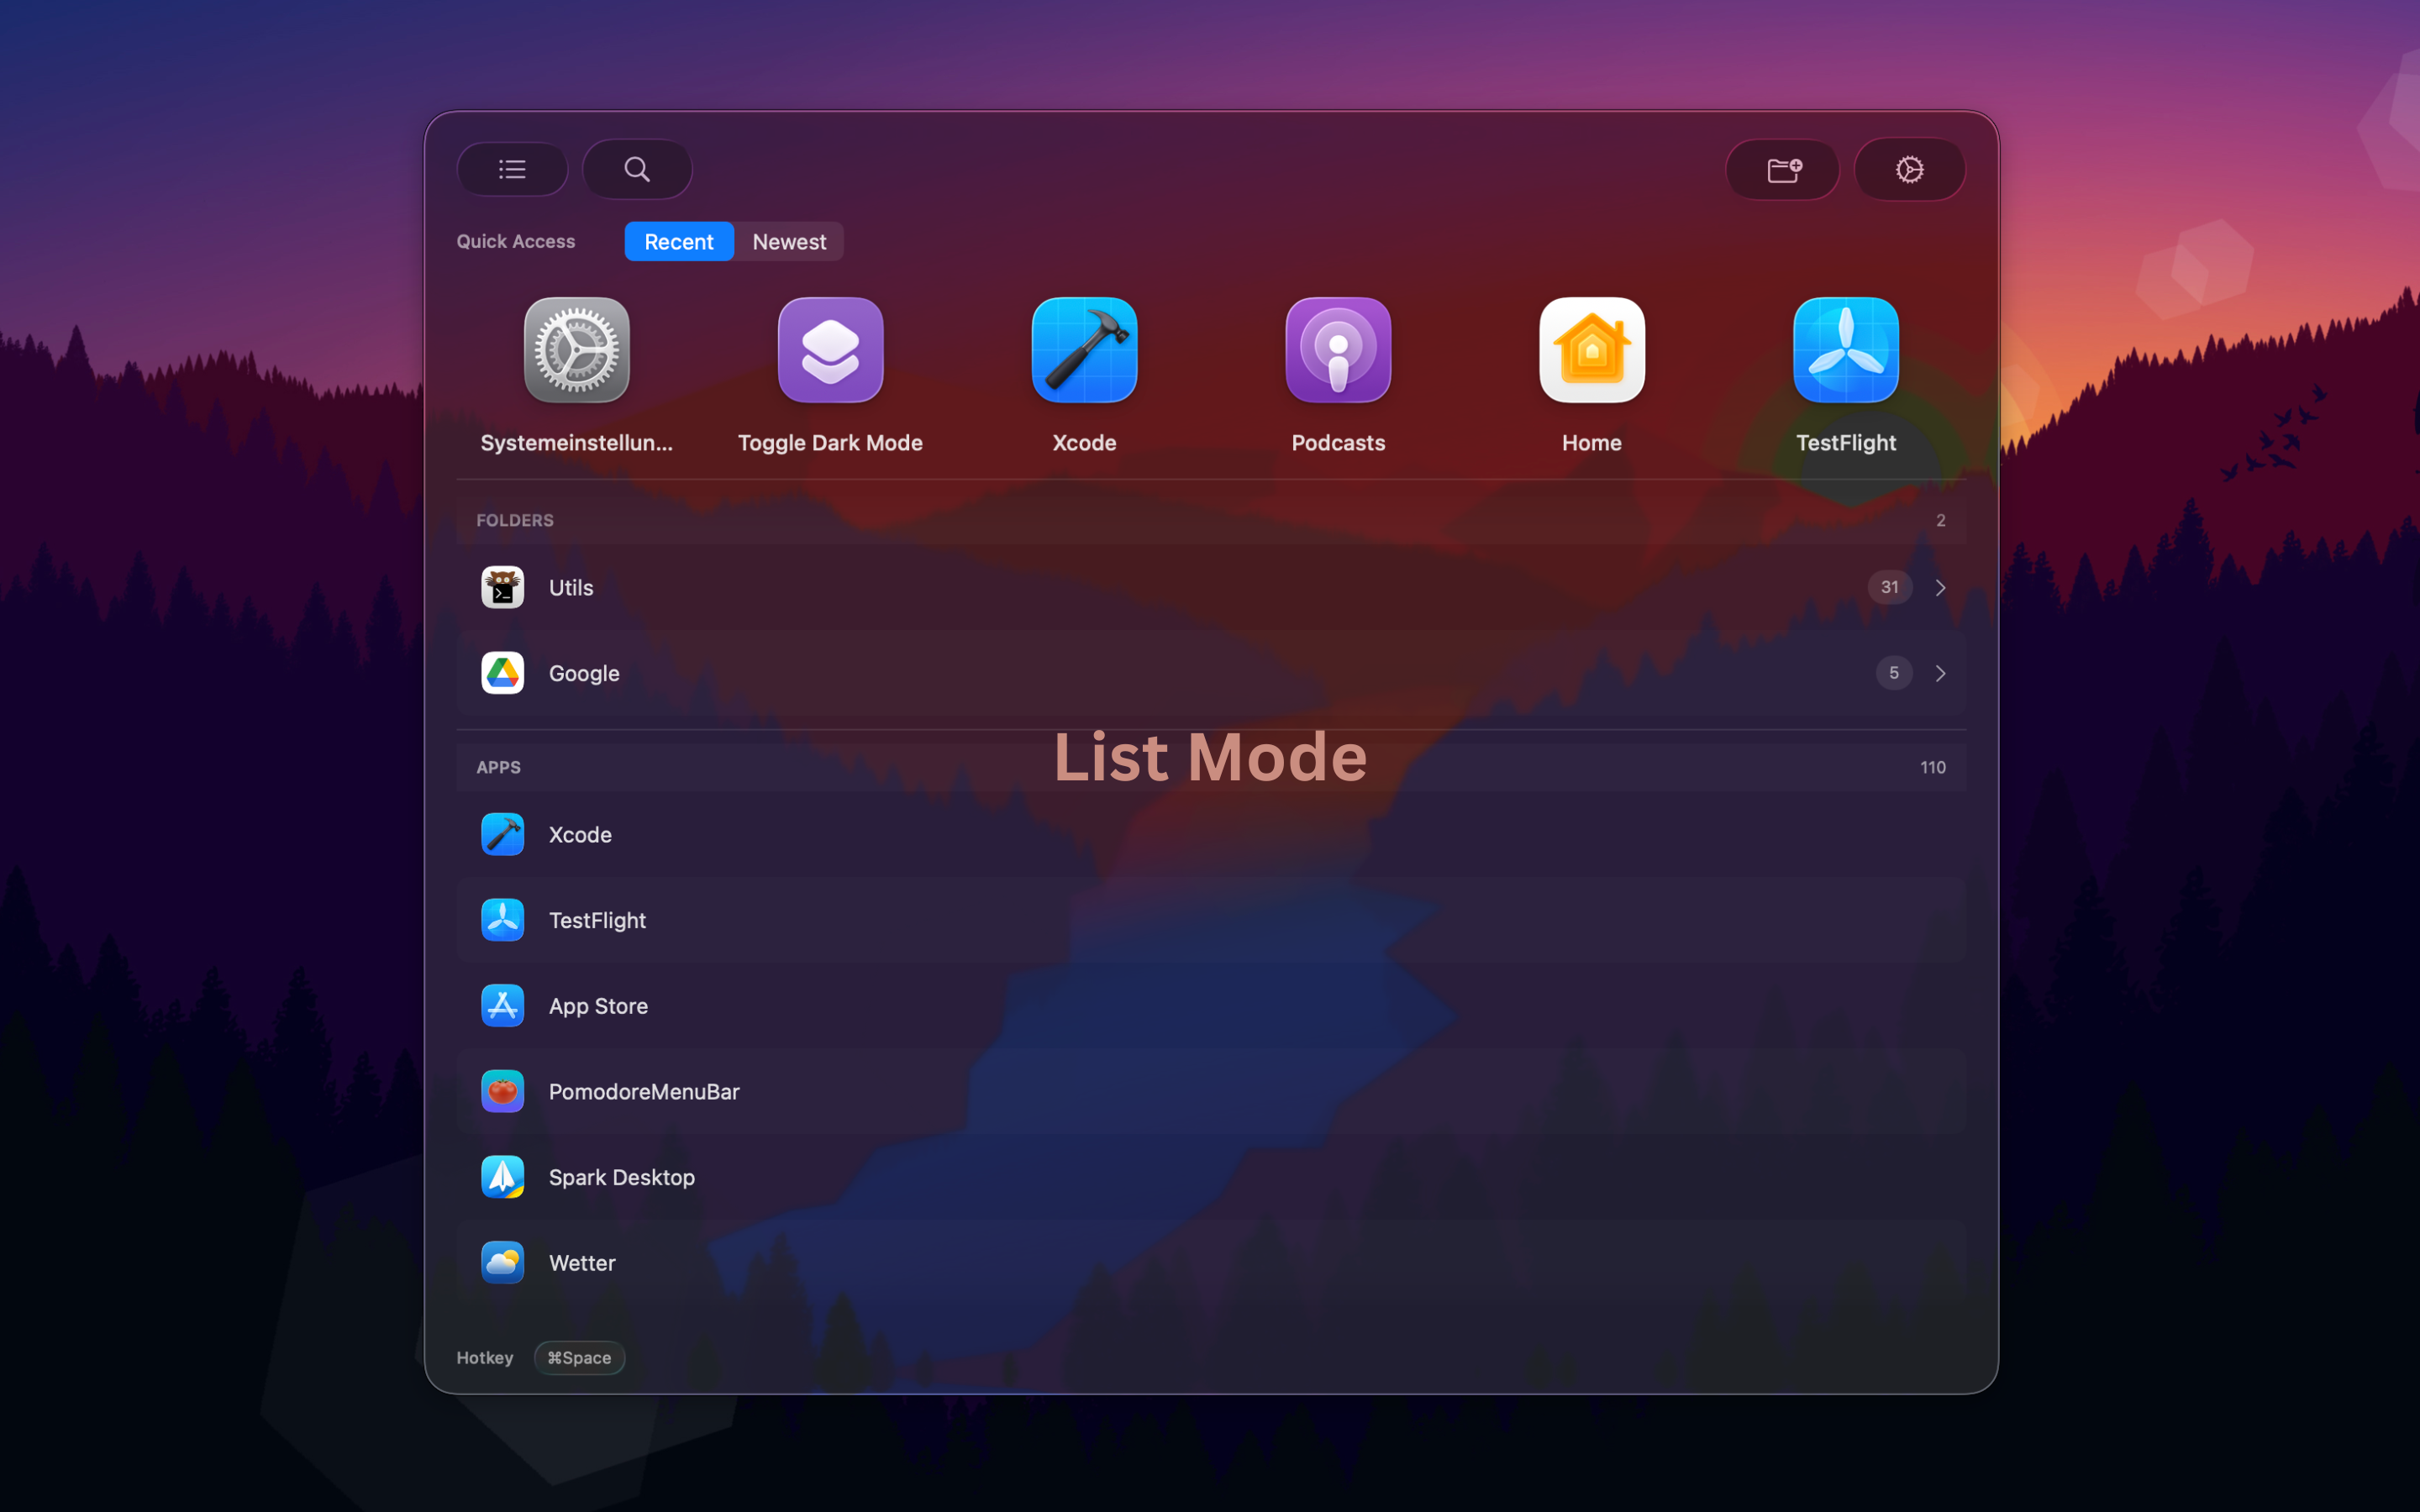Open the search field
Screen dimensions: 2420x1512
point(637,168)
